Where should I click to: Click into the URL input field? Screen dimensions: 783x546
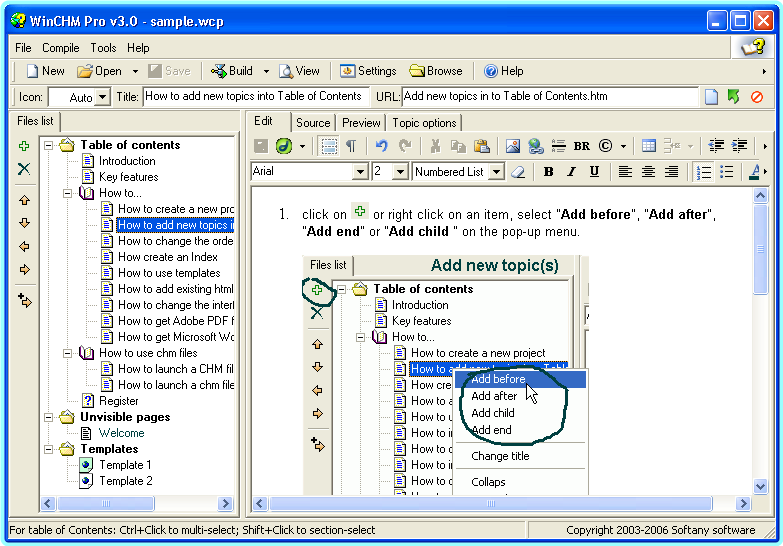click(x=550, y=96)
